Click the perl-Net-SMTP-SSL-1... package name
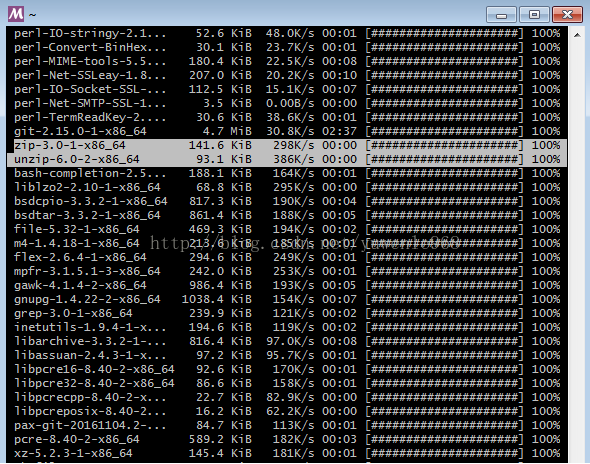590x464 pixels. click(90, 103)
